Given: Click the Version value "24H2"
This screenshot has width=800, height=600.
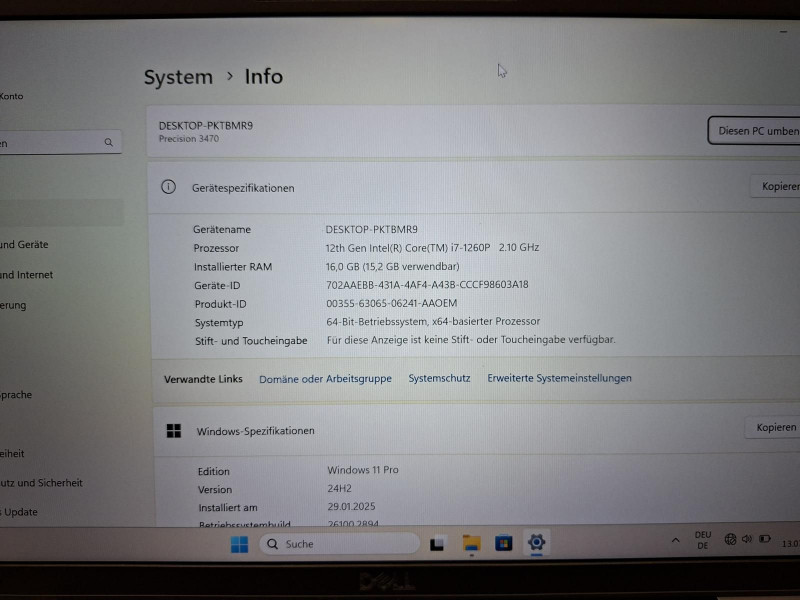Looking at the screenshot, I should pos(339,488).
